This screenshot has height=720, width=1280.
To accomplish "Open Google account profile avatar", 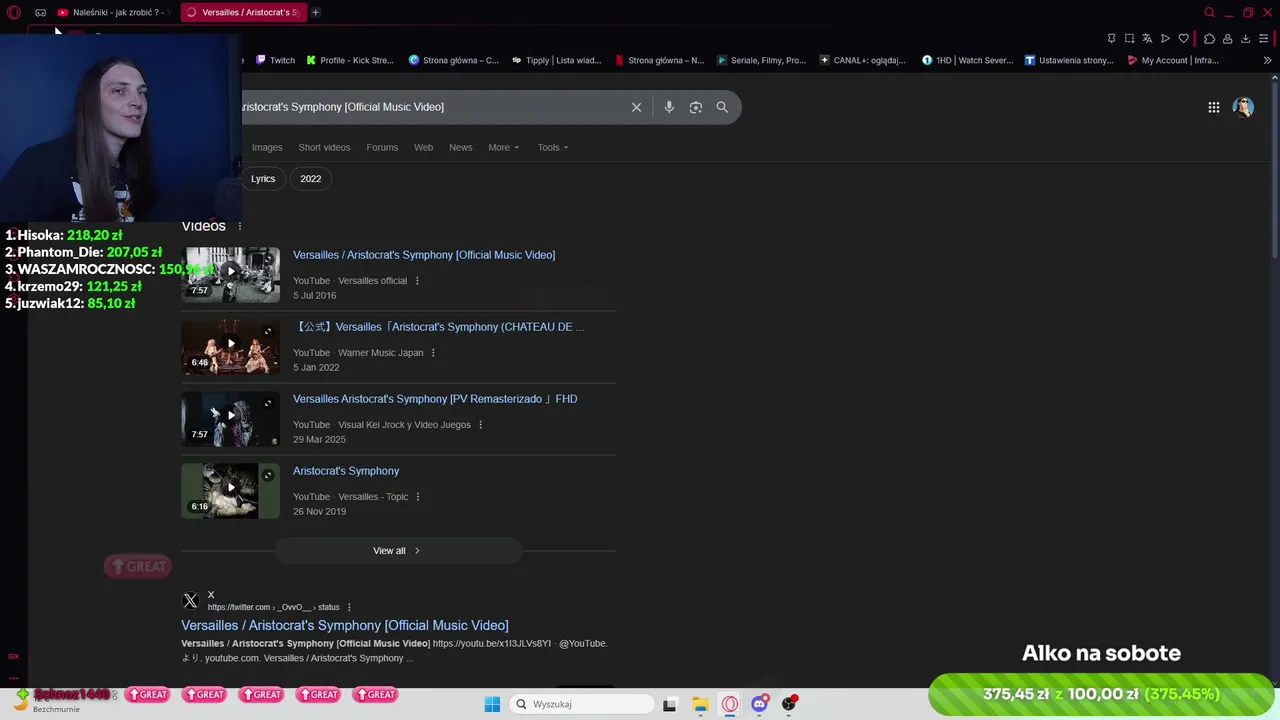I will point(1243,107).
